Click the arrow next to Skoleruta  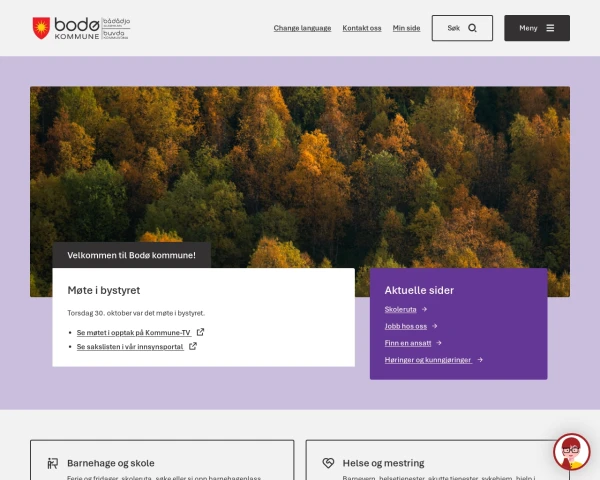point(424,309)
